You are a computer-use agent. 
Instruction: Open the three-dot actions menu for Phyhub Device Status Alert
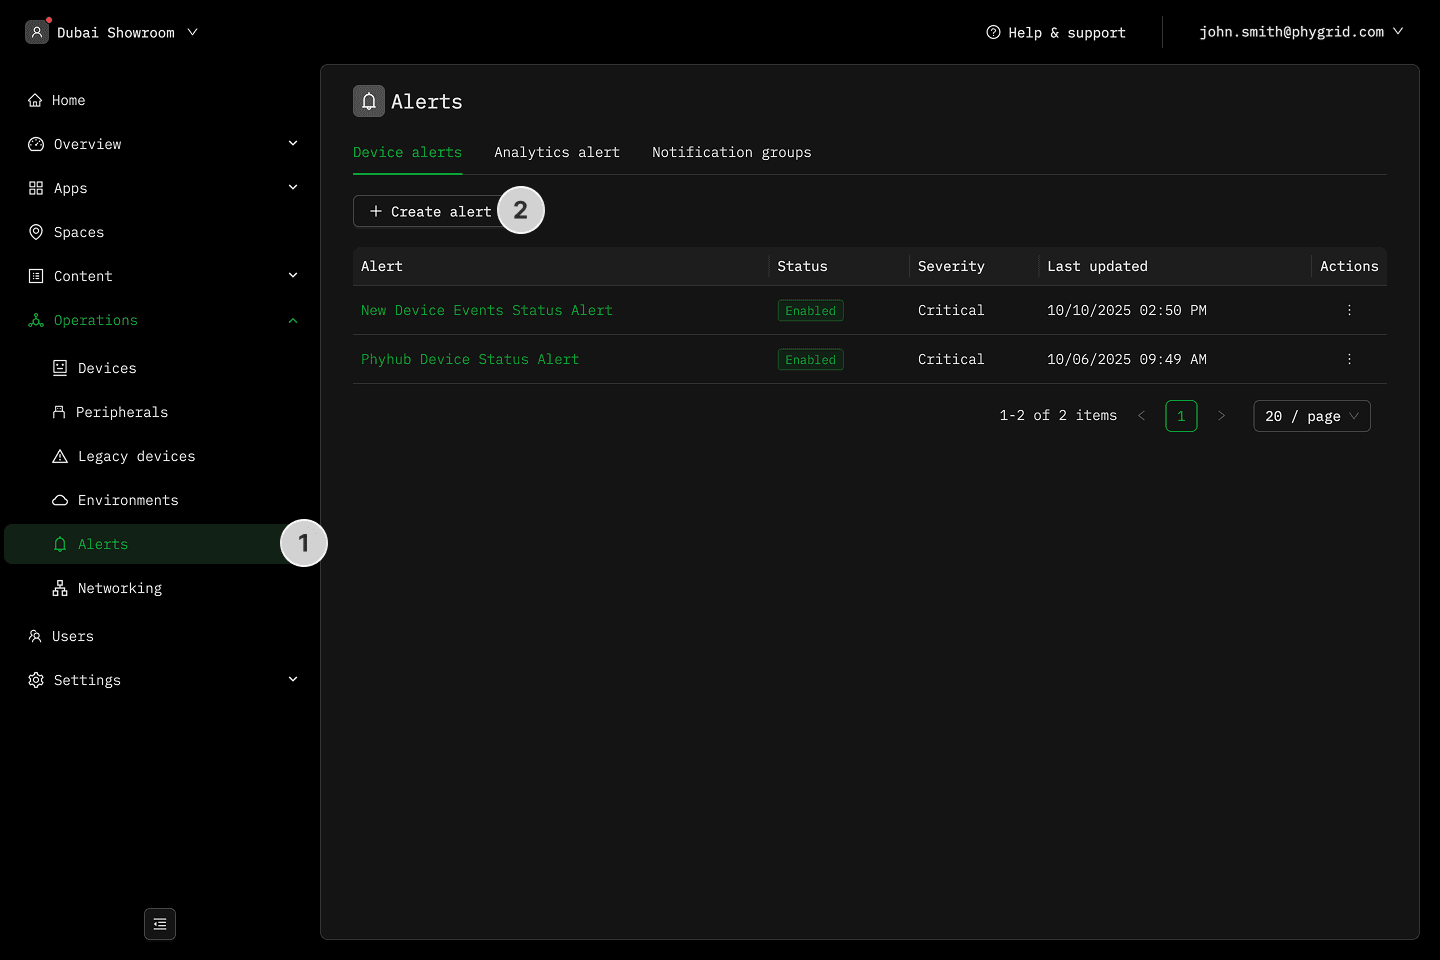pos(1349,359)
